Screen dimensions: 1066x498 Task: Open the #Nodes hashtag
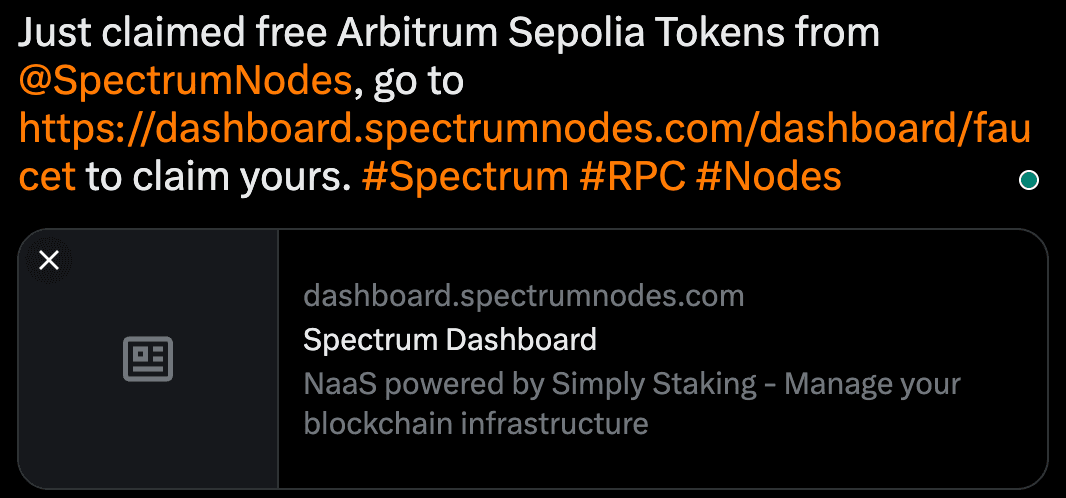point(768,177)
